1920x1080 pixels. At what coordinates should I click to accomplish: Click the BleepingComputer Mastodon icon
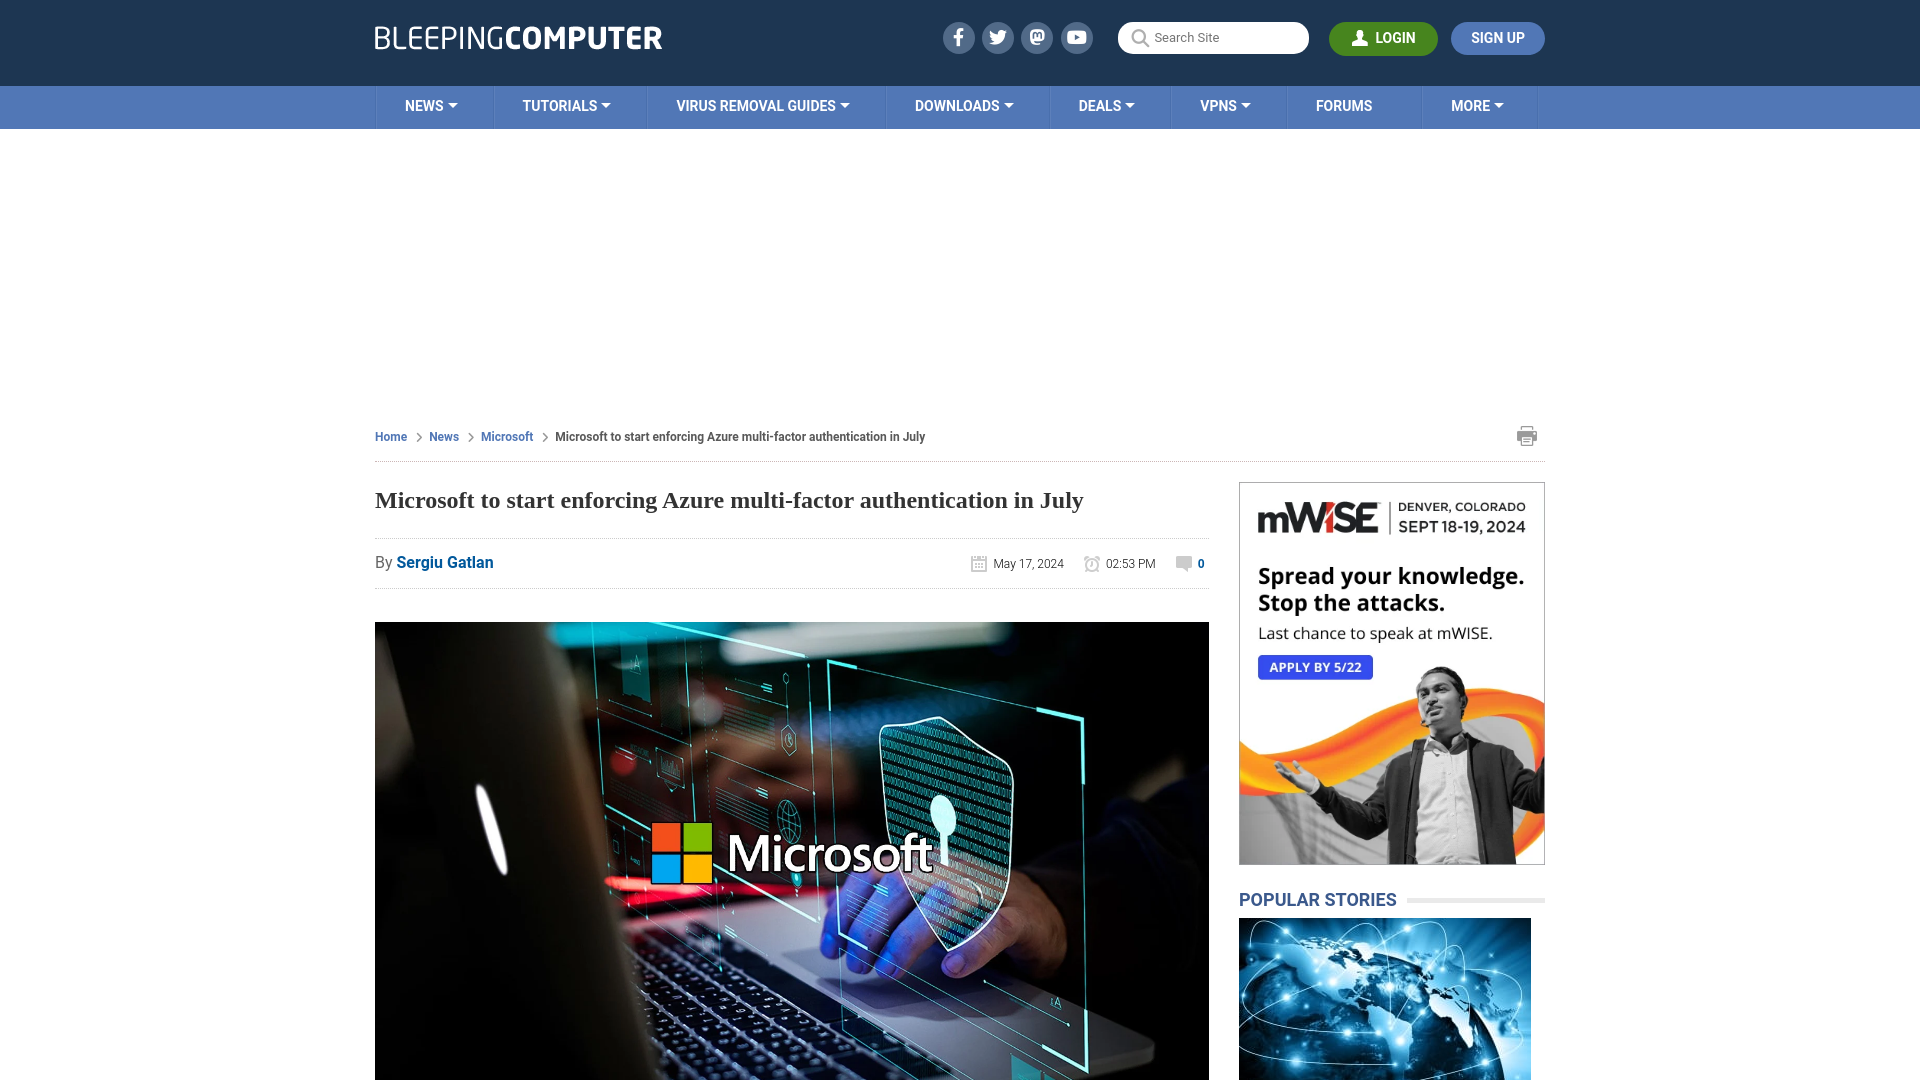(1038, 37)
